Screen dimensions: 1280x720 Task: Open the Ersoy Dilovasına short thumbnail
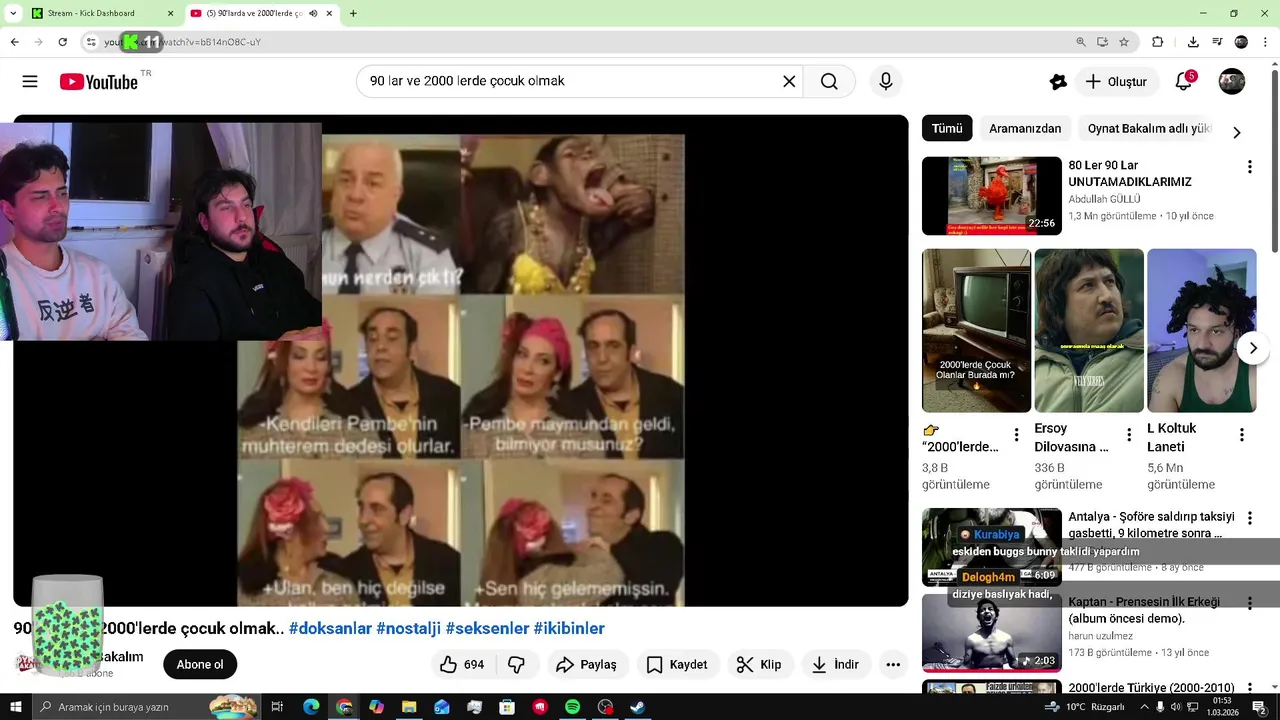pyautogui.click(x=1089, y=330)
